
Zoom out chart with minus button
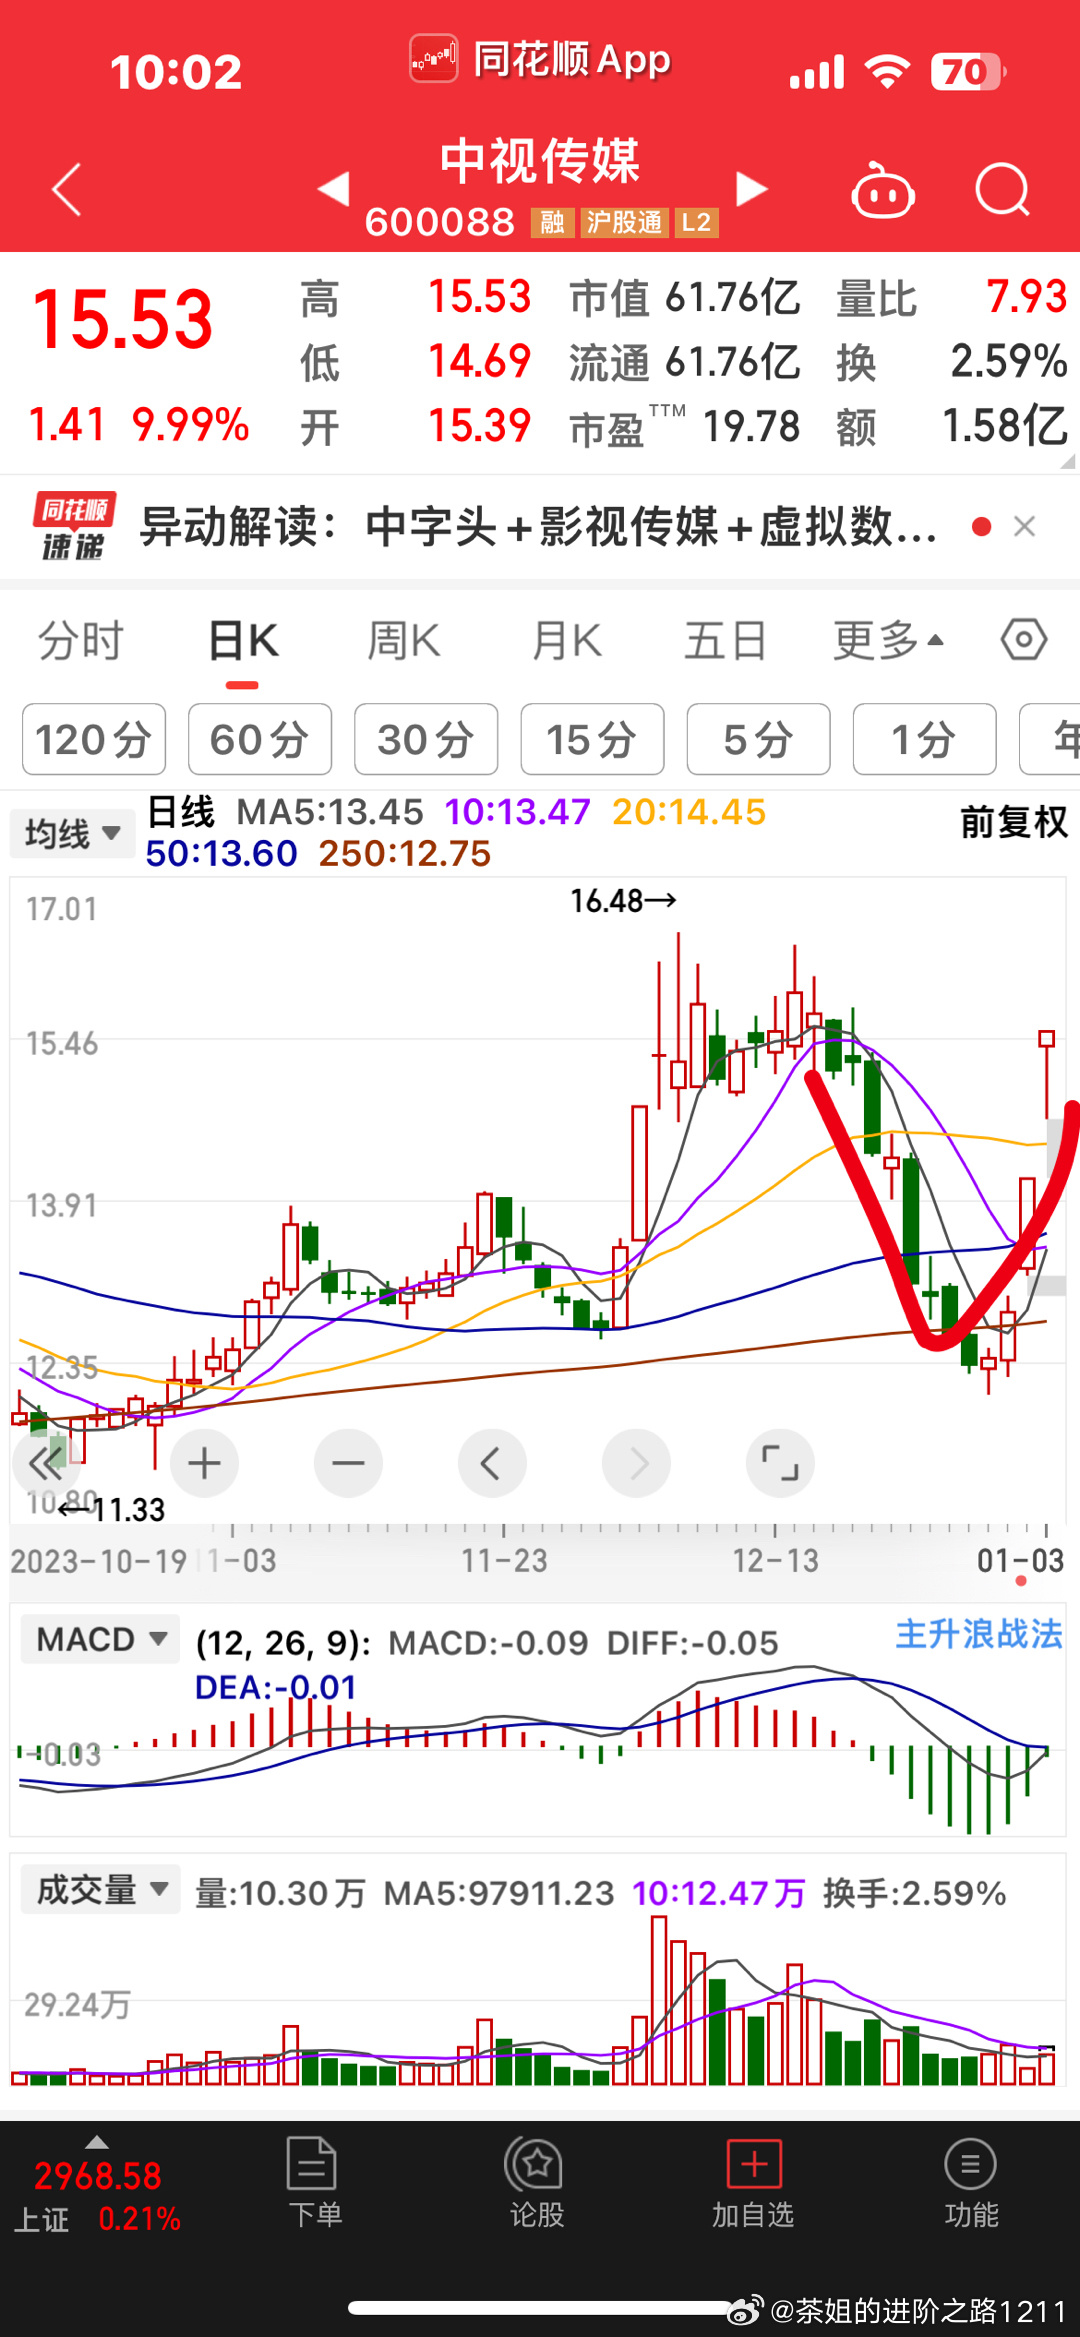click(x=348, y=1463)
